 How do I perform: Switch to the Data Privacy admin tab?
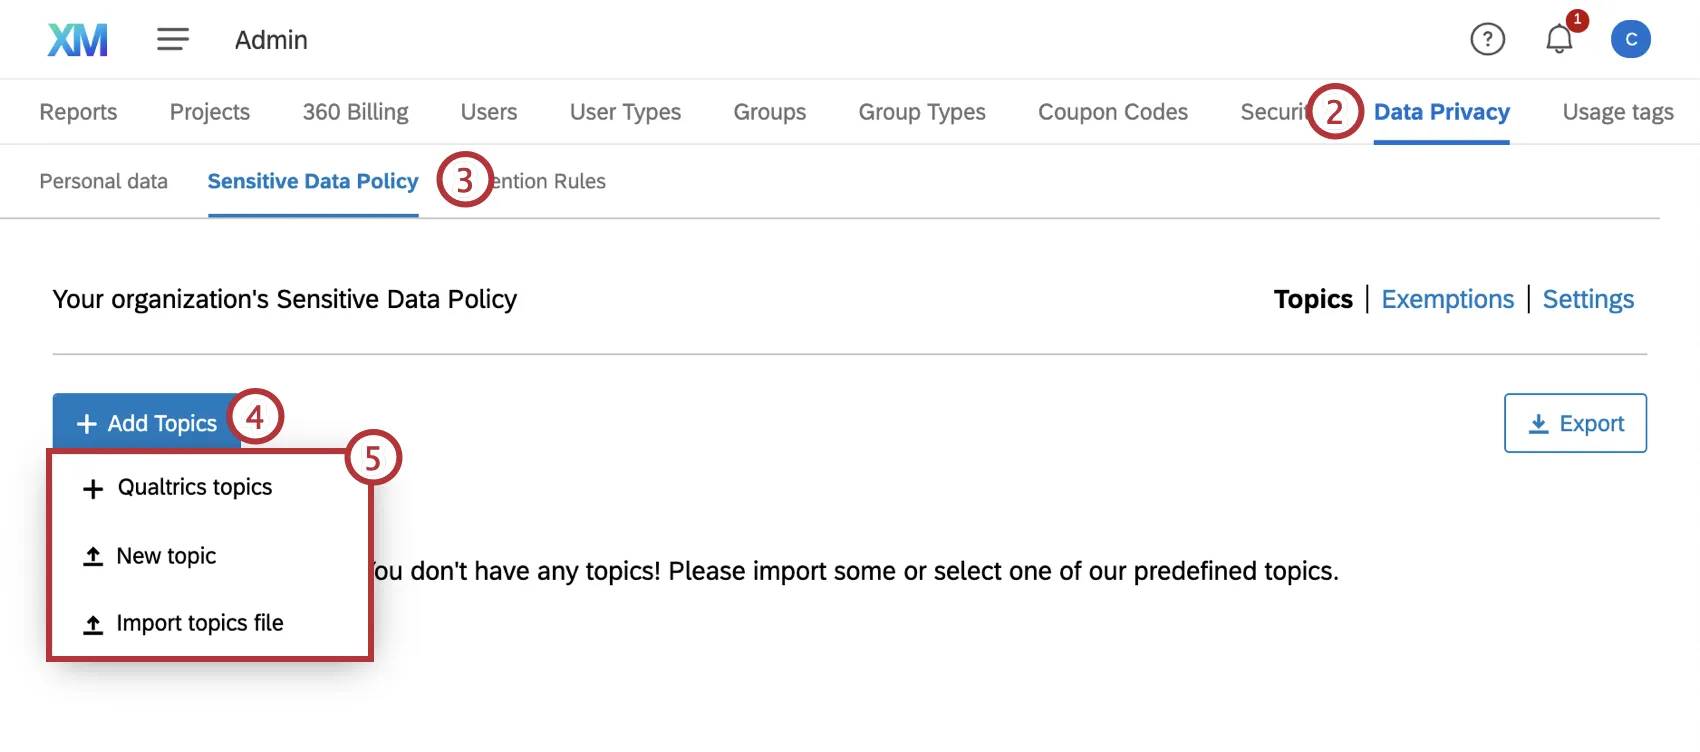[x=1442, y=112]
